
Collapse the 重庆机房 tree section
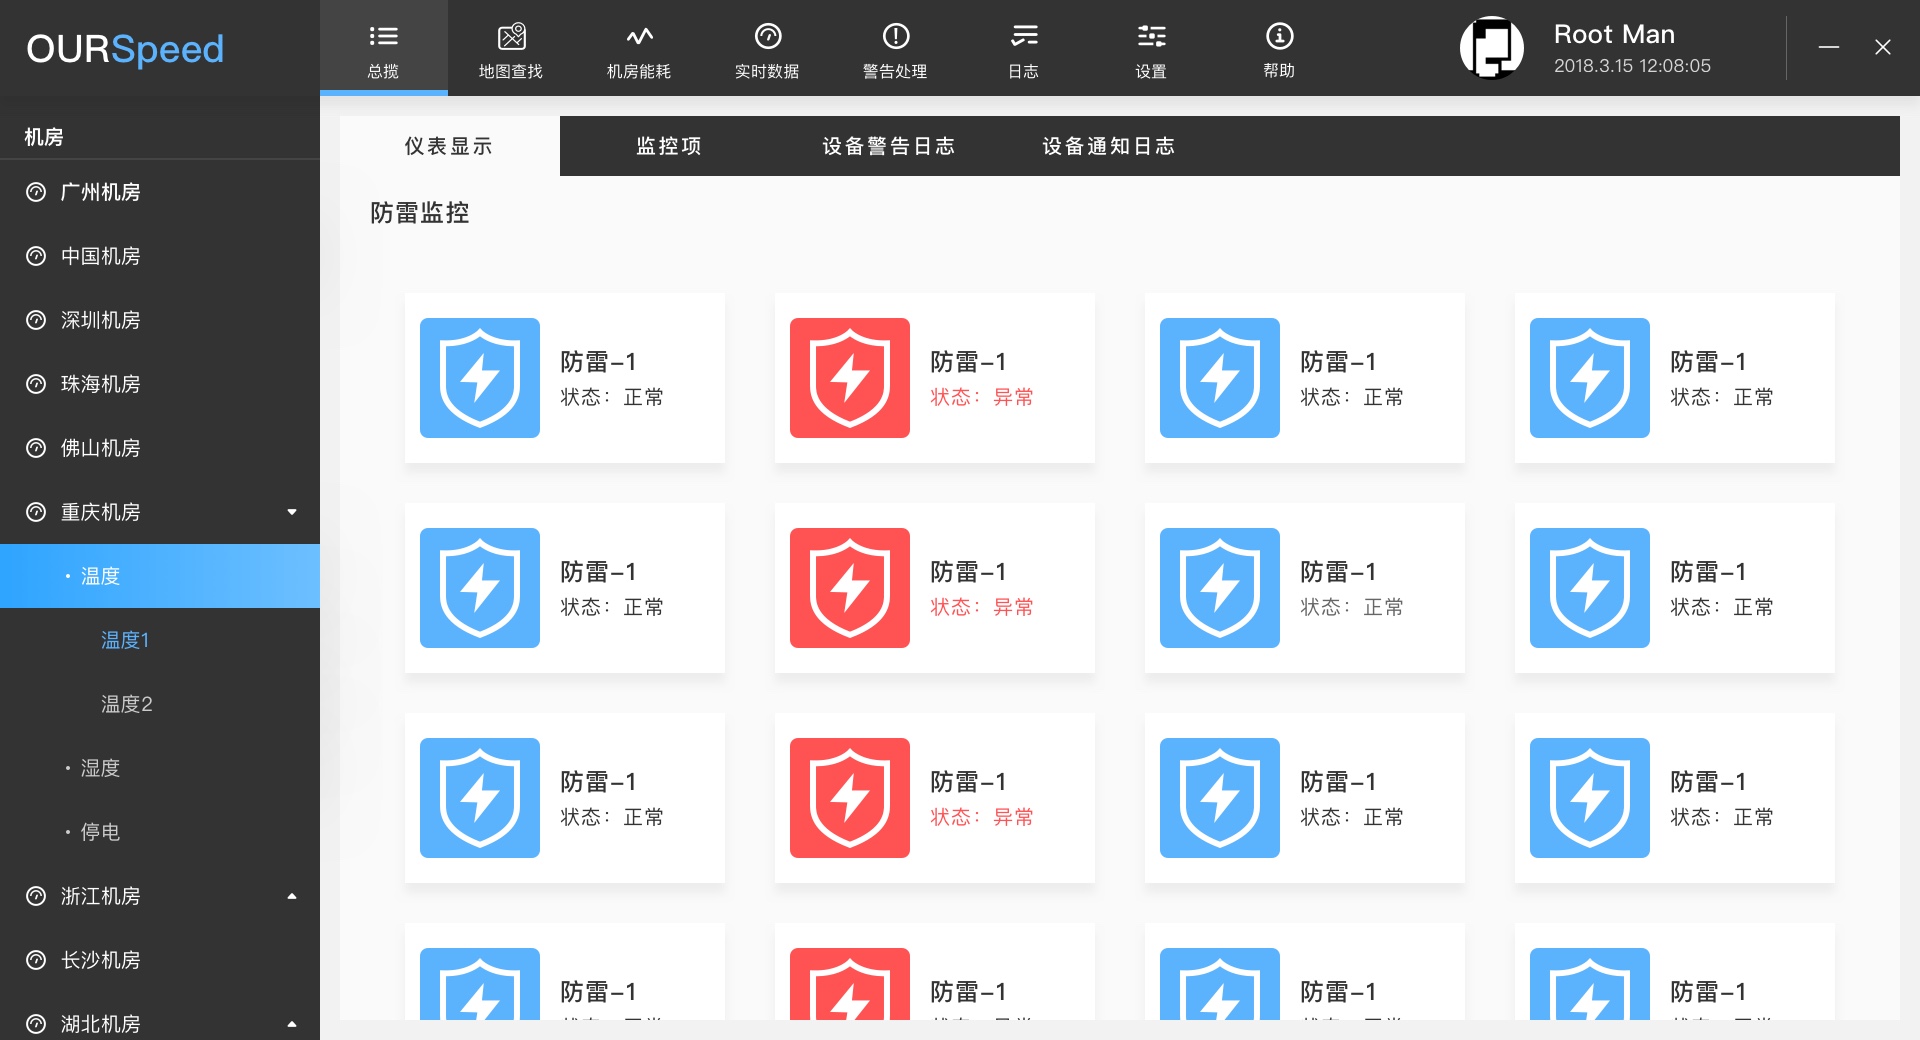click(291, 511)
